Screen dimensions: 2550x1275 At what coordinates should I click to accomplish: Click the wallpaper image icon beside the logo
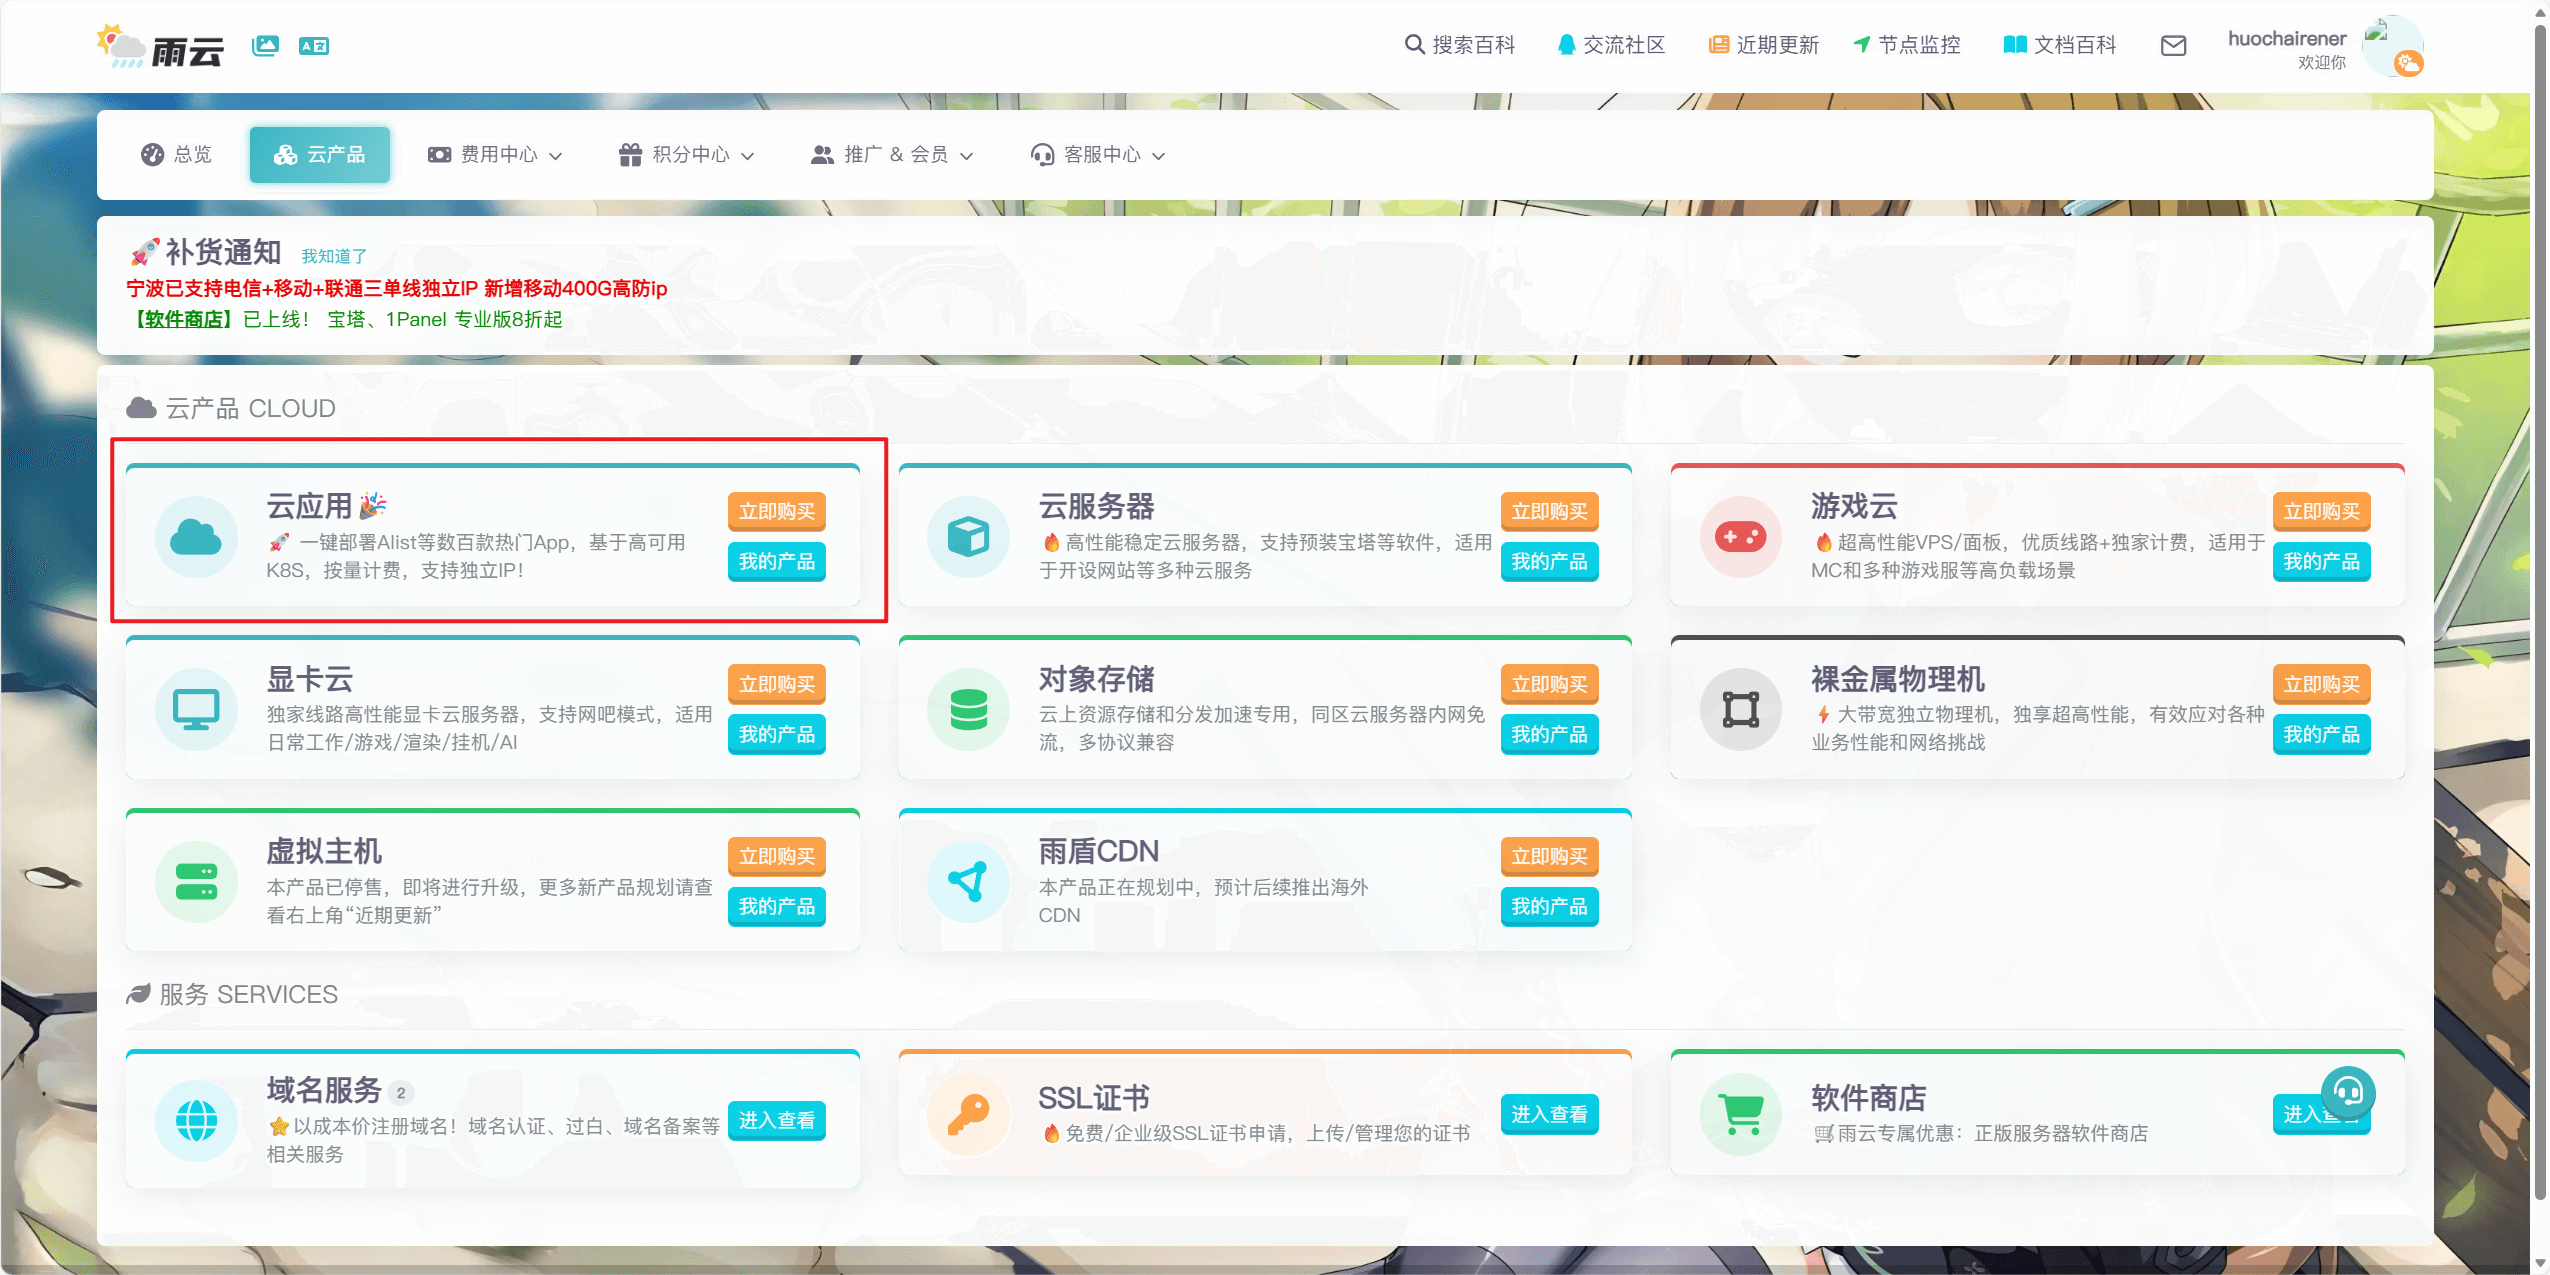[x=265, y=45]
